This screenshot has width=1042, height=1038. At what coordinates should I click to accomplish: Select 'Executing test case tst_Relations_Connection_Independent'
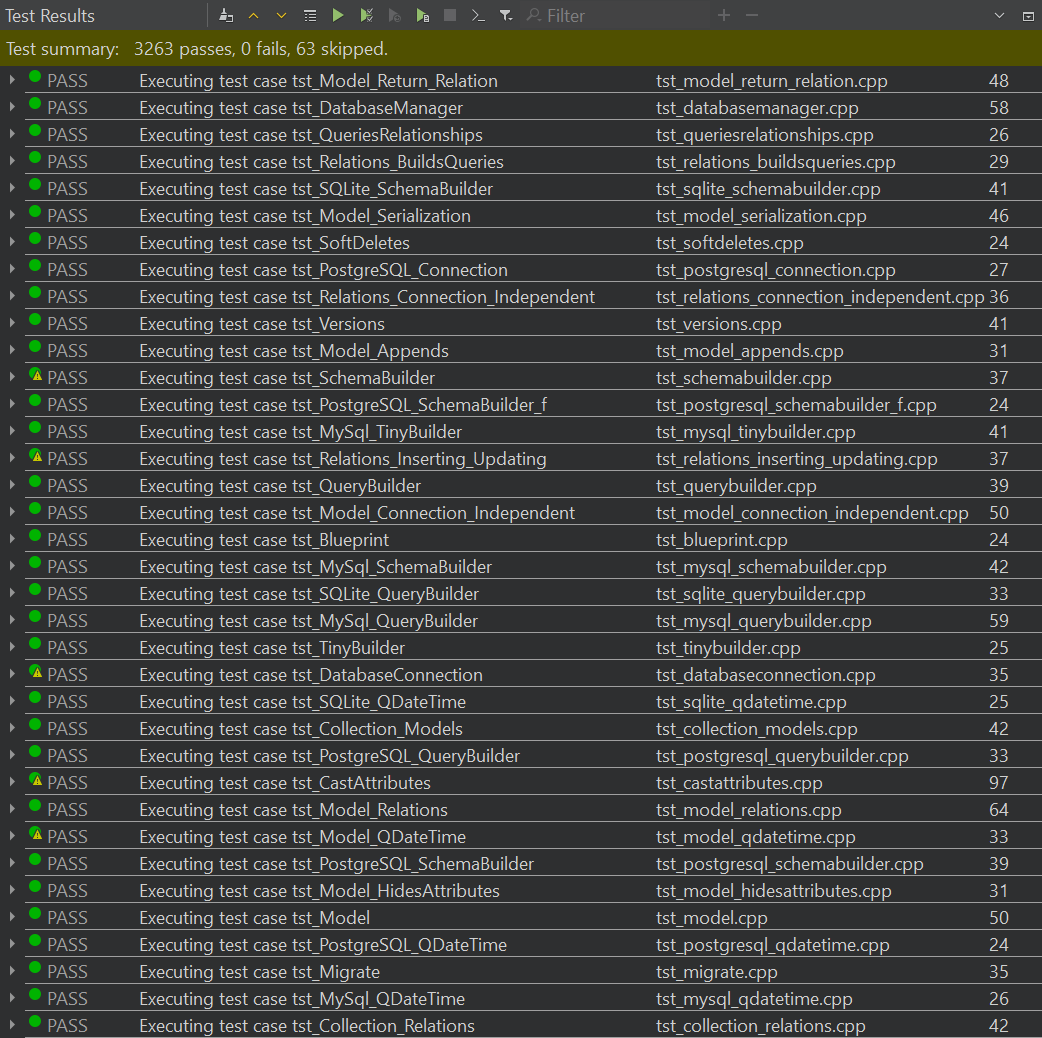click(x=367, y=297)
